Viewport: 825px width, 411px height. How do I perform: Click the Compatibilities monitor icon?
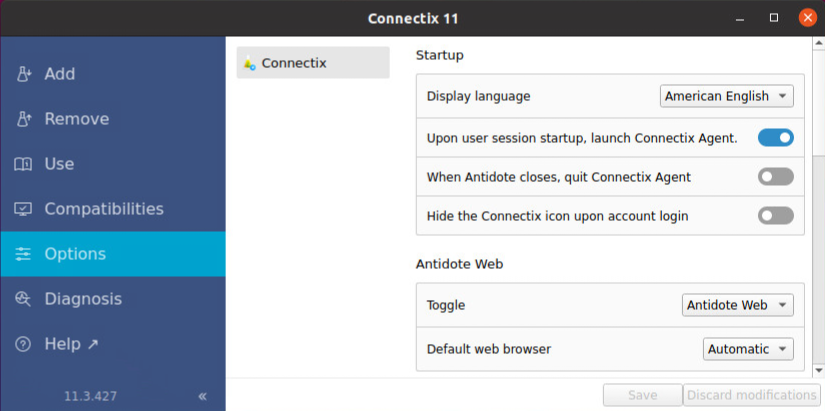click(x=24, y=209)
